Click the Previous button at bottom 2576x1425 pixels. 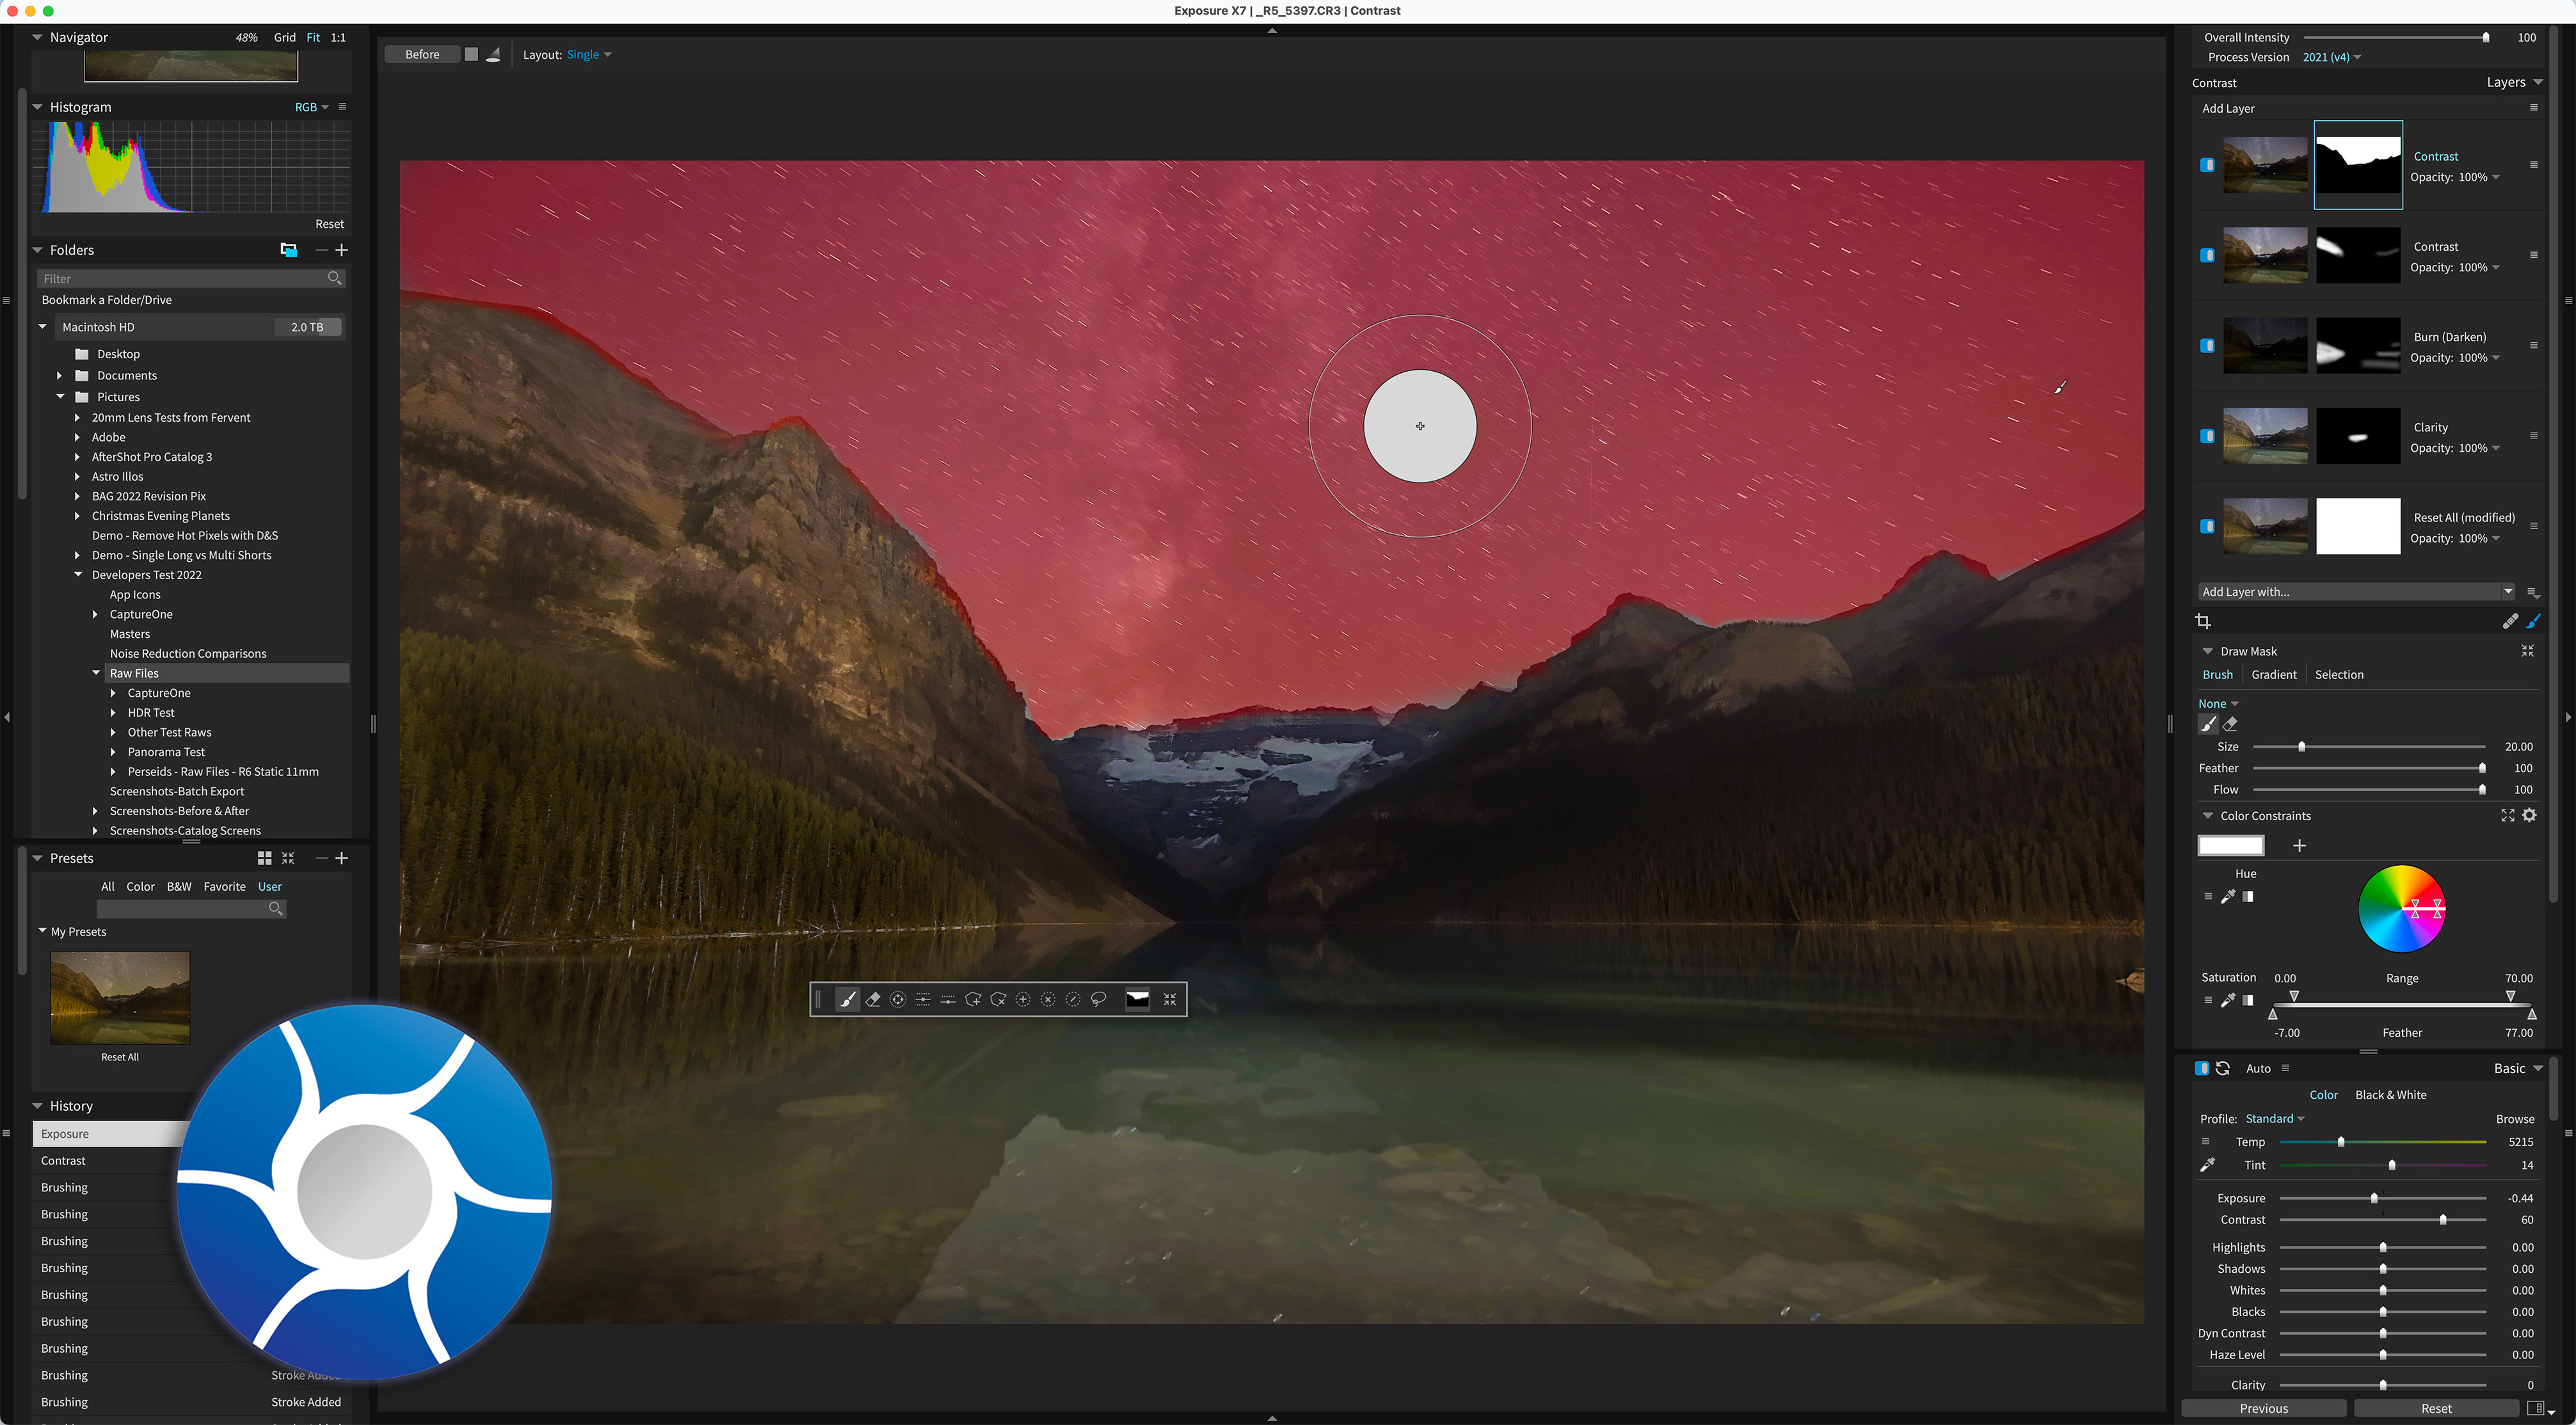2263,1408
